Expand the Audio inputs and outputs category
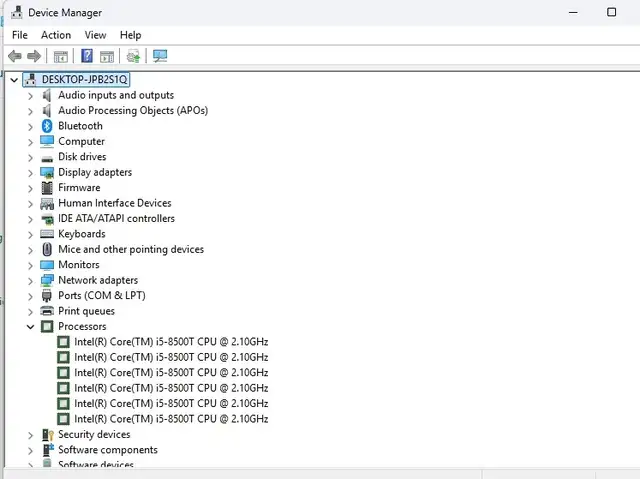 point(30,96)
